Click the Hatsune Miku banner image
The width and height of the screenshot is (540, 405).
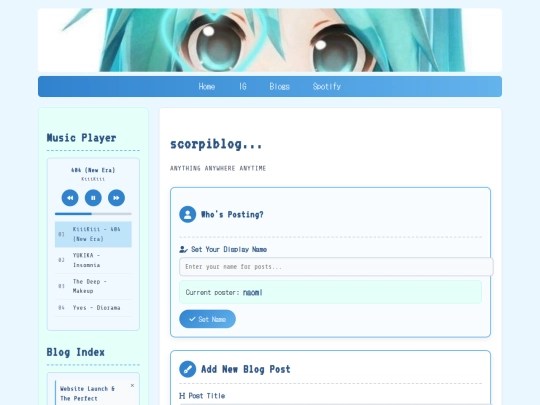pyautogui.click(x=270, y=40)
